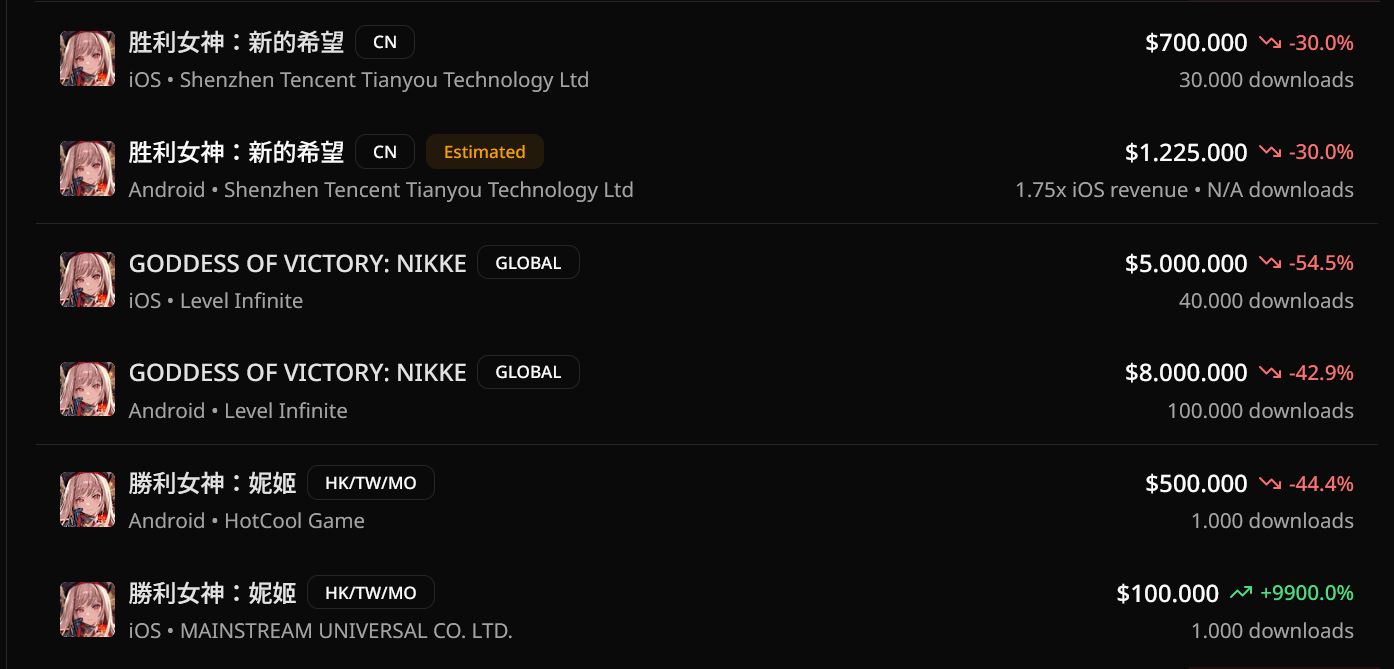Click GLOBAL tag on Android NIKKE row
1394x669 pixels.
pos(528,372)
